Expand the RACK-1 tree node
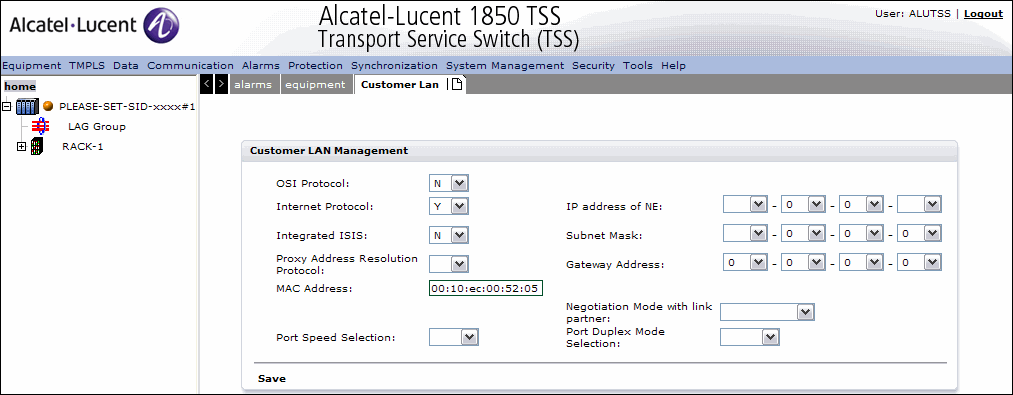1013x395 pixels. click(21, 147)
